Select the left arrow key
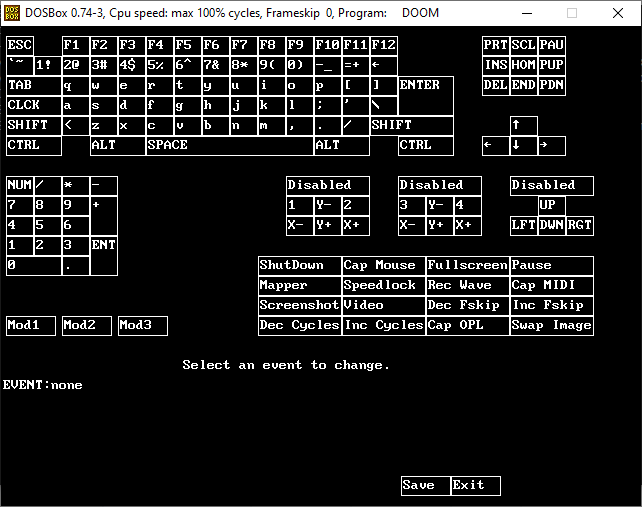This screenshot has height=507, width=642. click(496, 145)
